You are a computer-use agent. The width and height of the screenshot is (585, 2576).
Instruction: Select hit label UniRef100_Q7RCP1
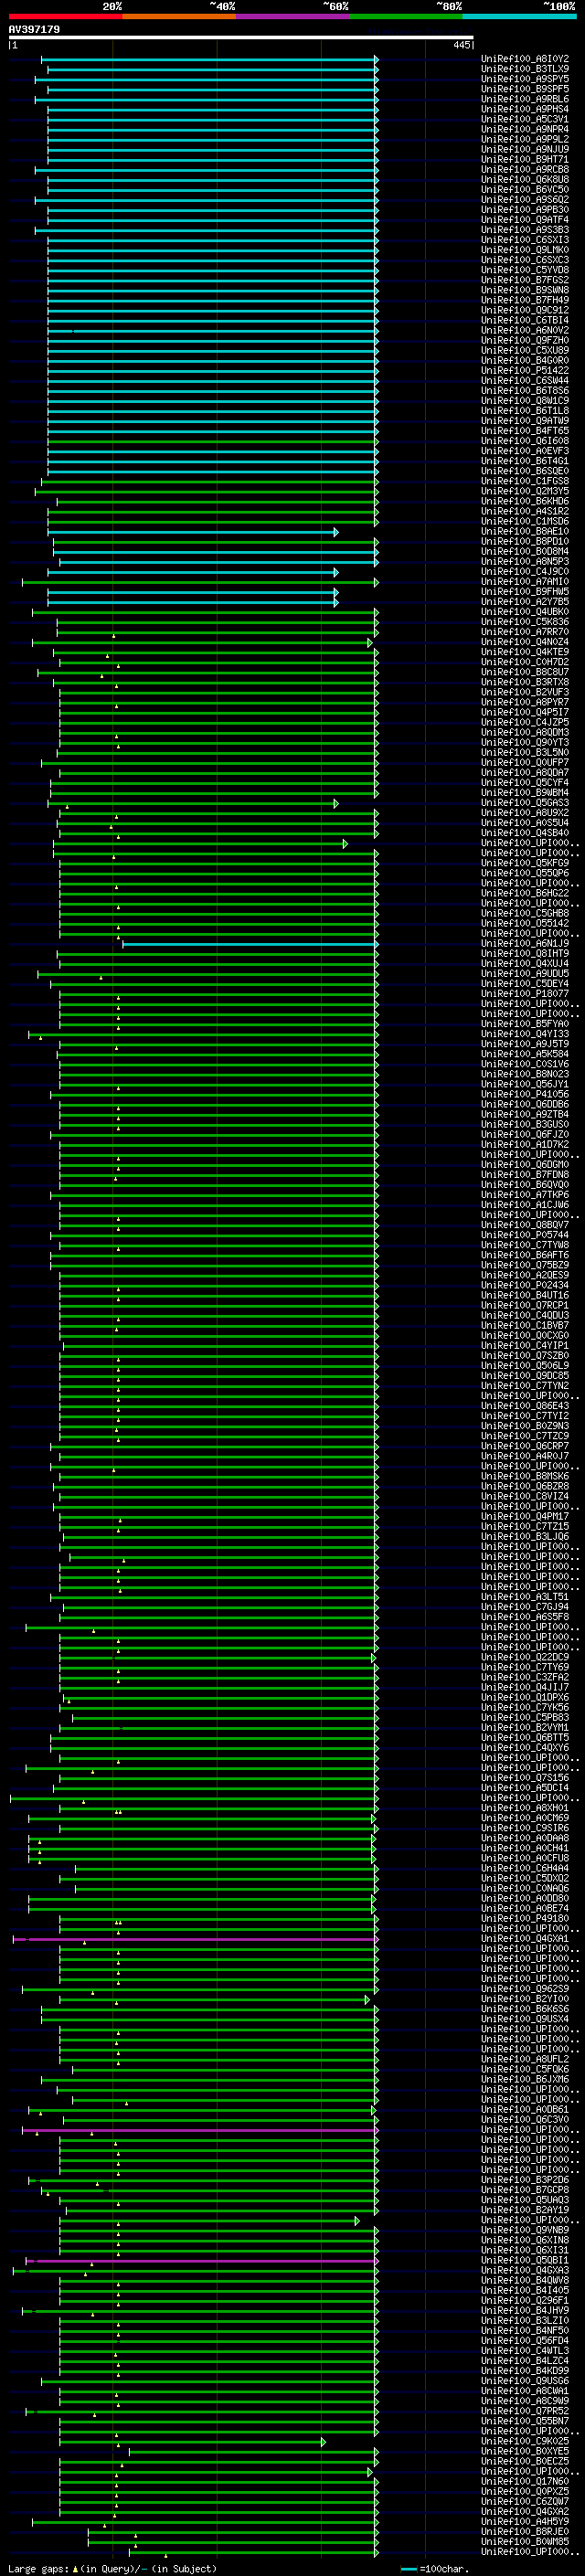pyautogui.click(x=524, y=1306)
